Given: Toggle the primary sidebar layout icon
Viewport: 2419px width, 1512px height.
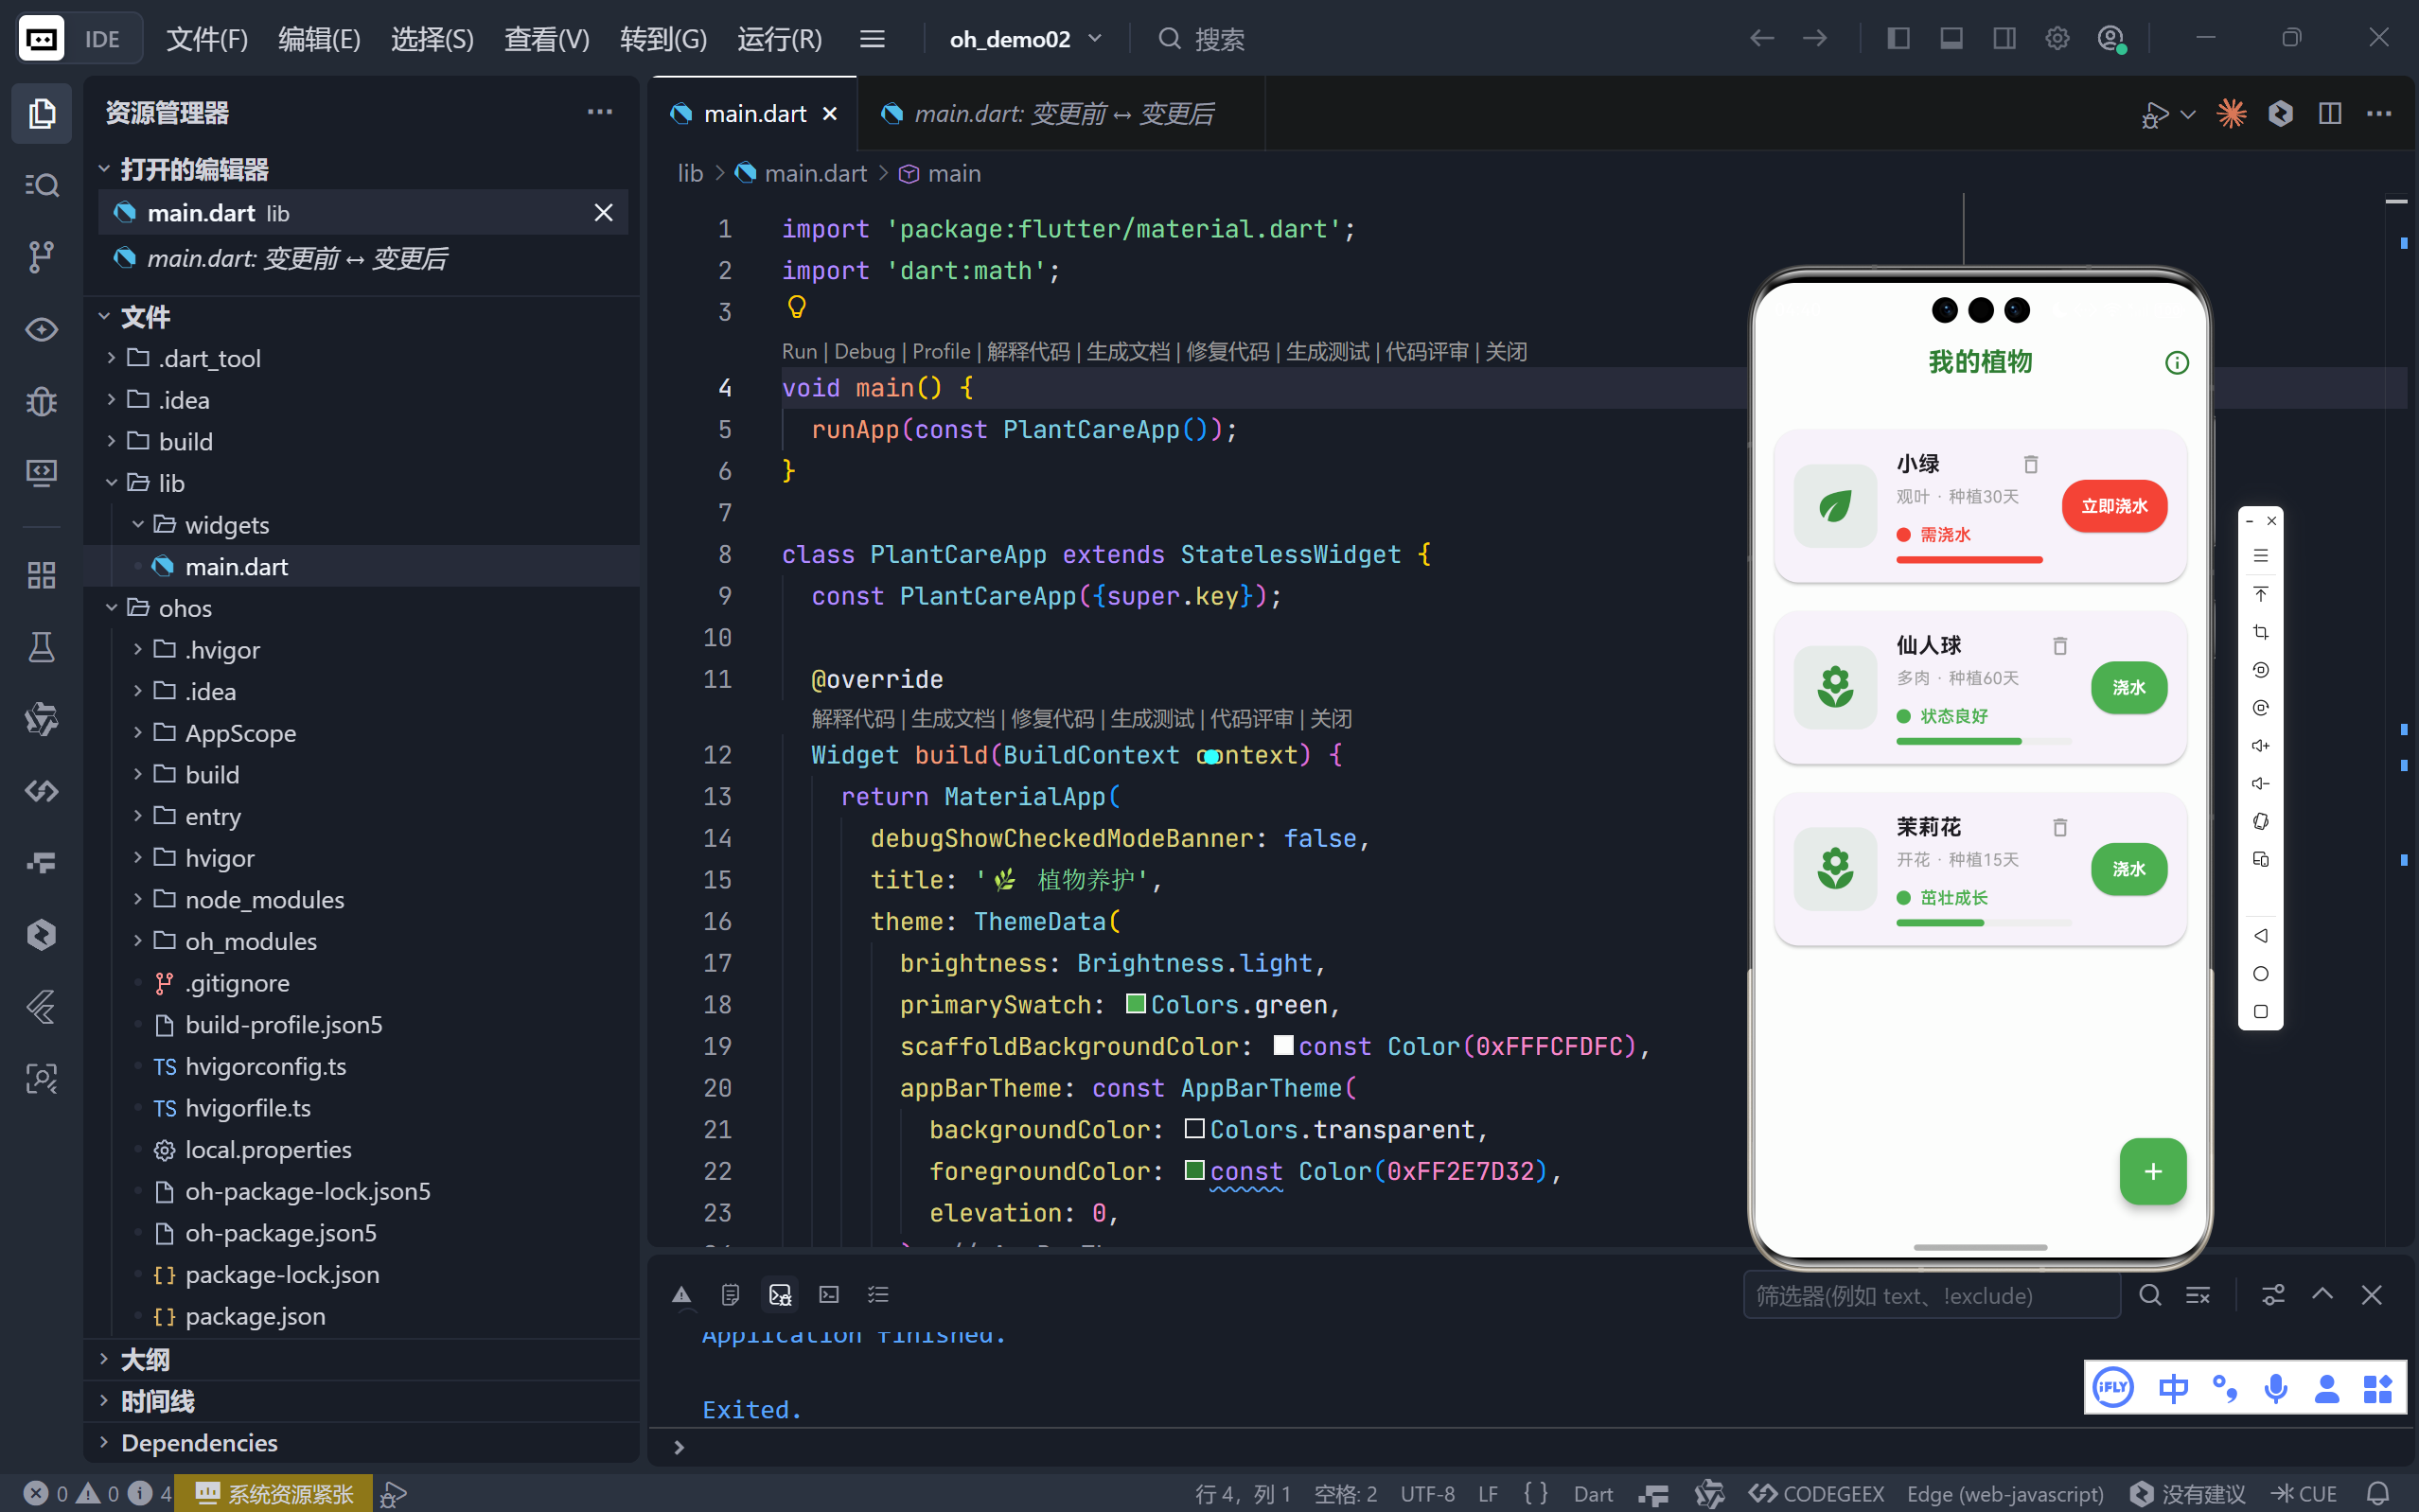Looking at the screenshot, I should (1898, 39).
